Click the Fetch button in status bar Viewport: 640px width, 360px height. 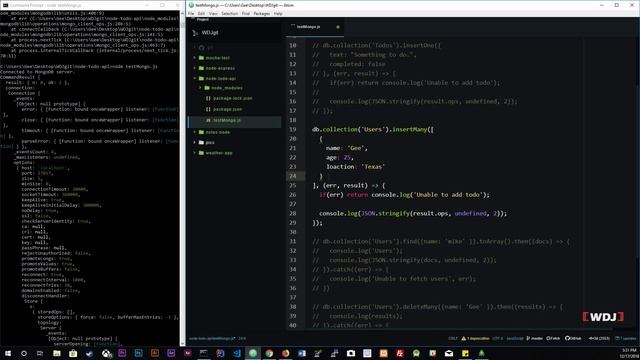click(x=553, y=338)
